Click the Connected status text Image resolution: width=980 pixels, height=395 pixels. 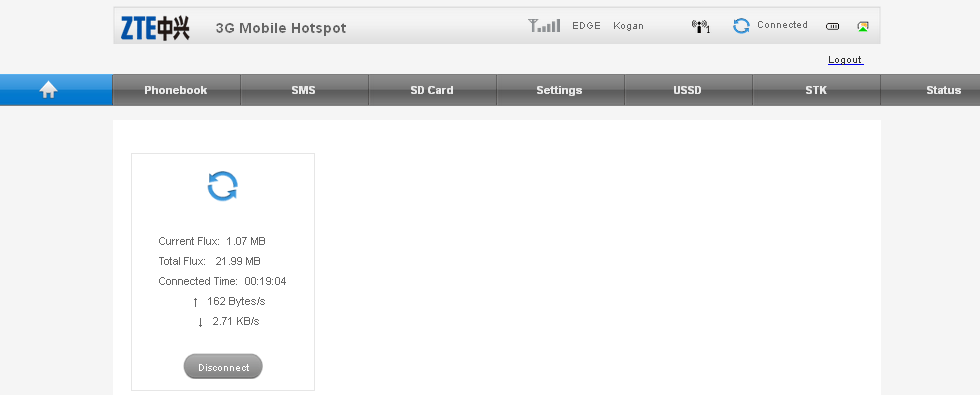pyautogui.click(x=782, y=25)
